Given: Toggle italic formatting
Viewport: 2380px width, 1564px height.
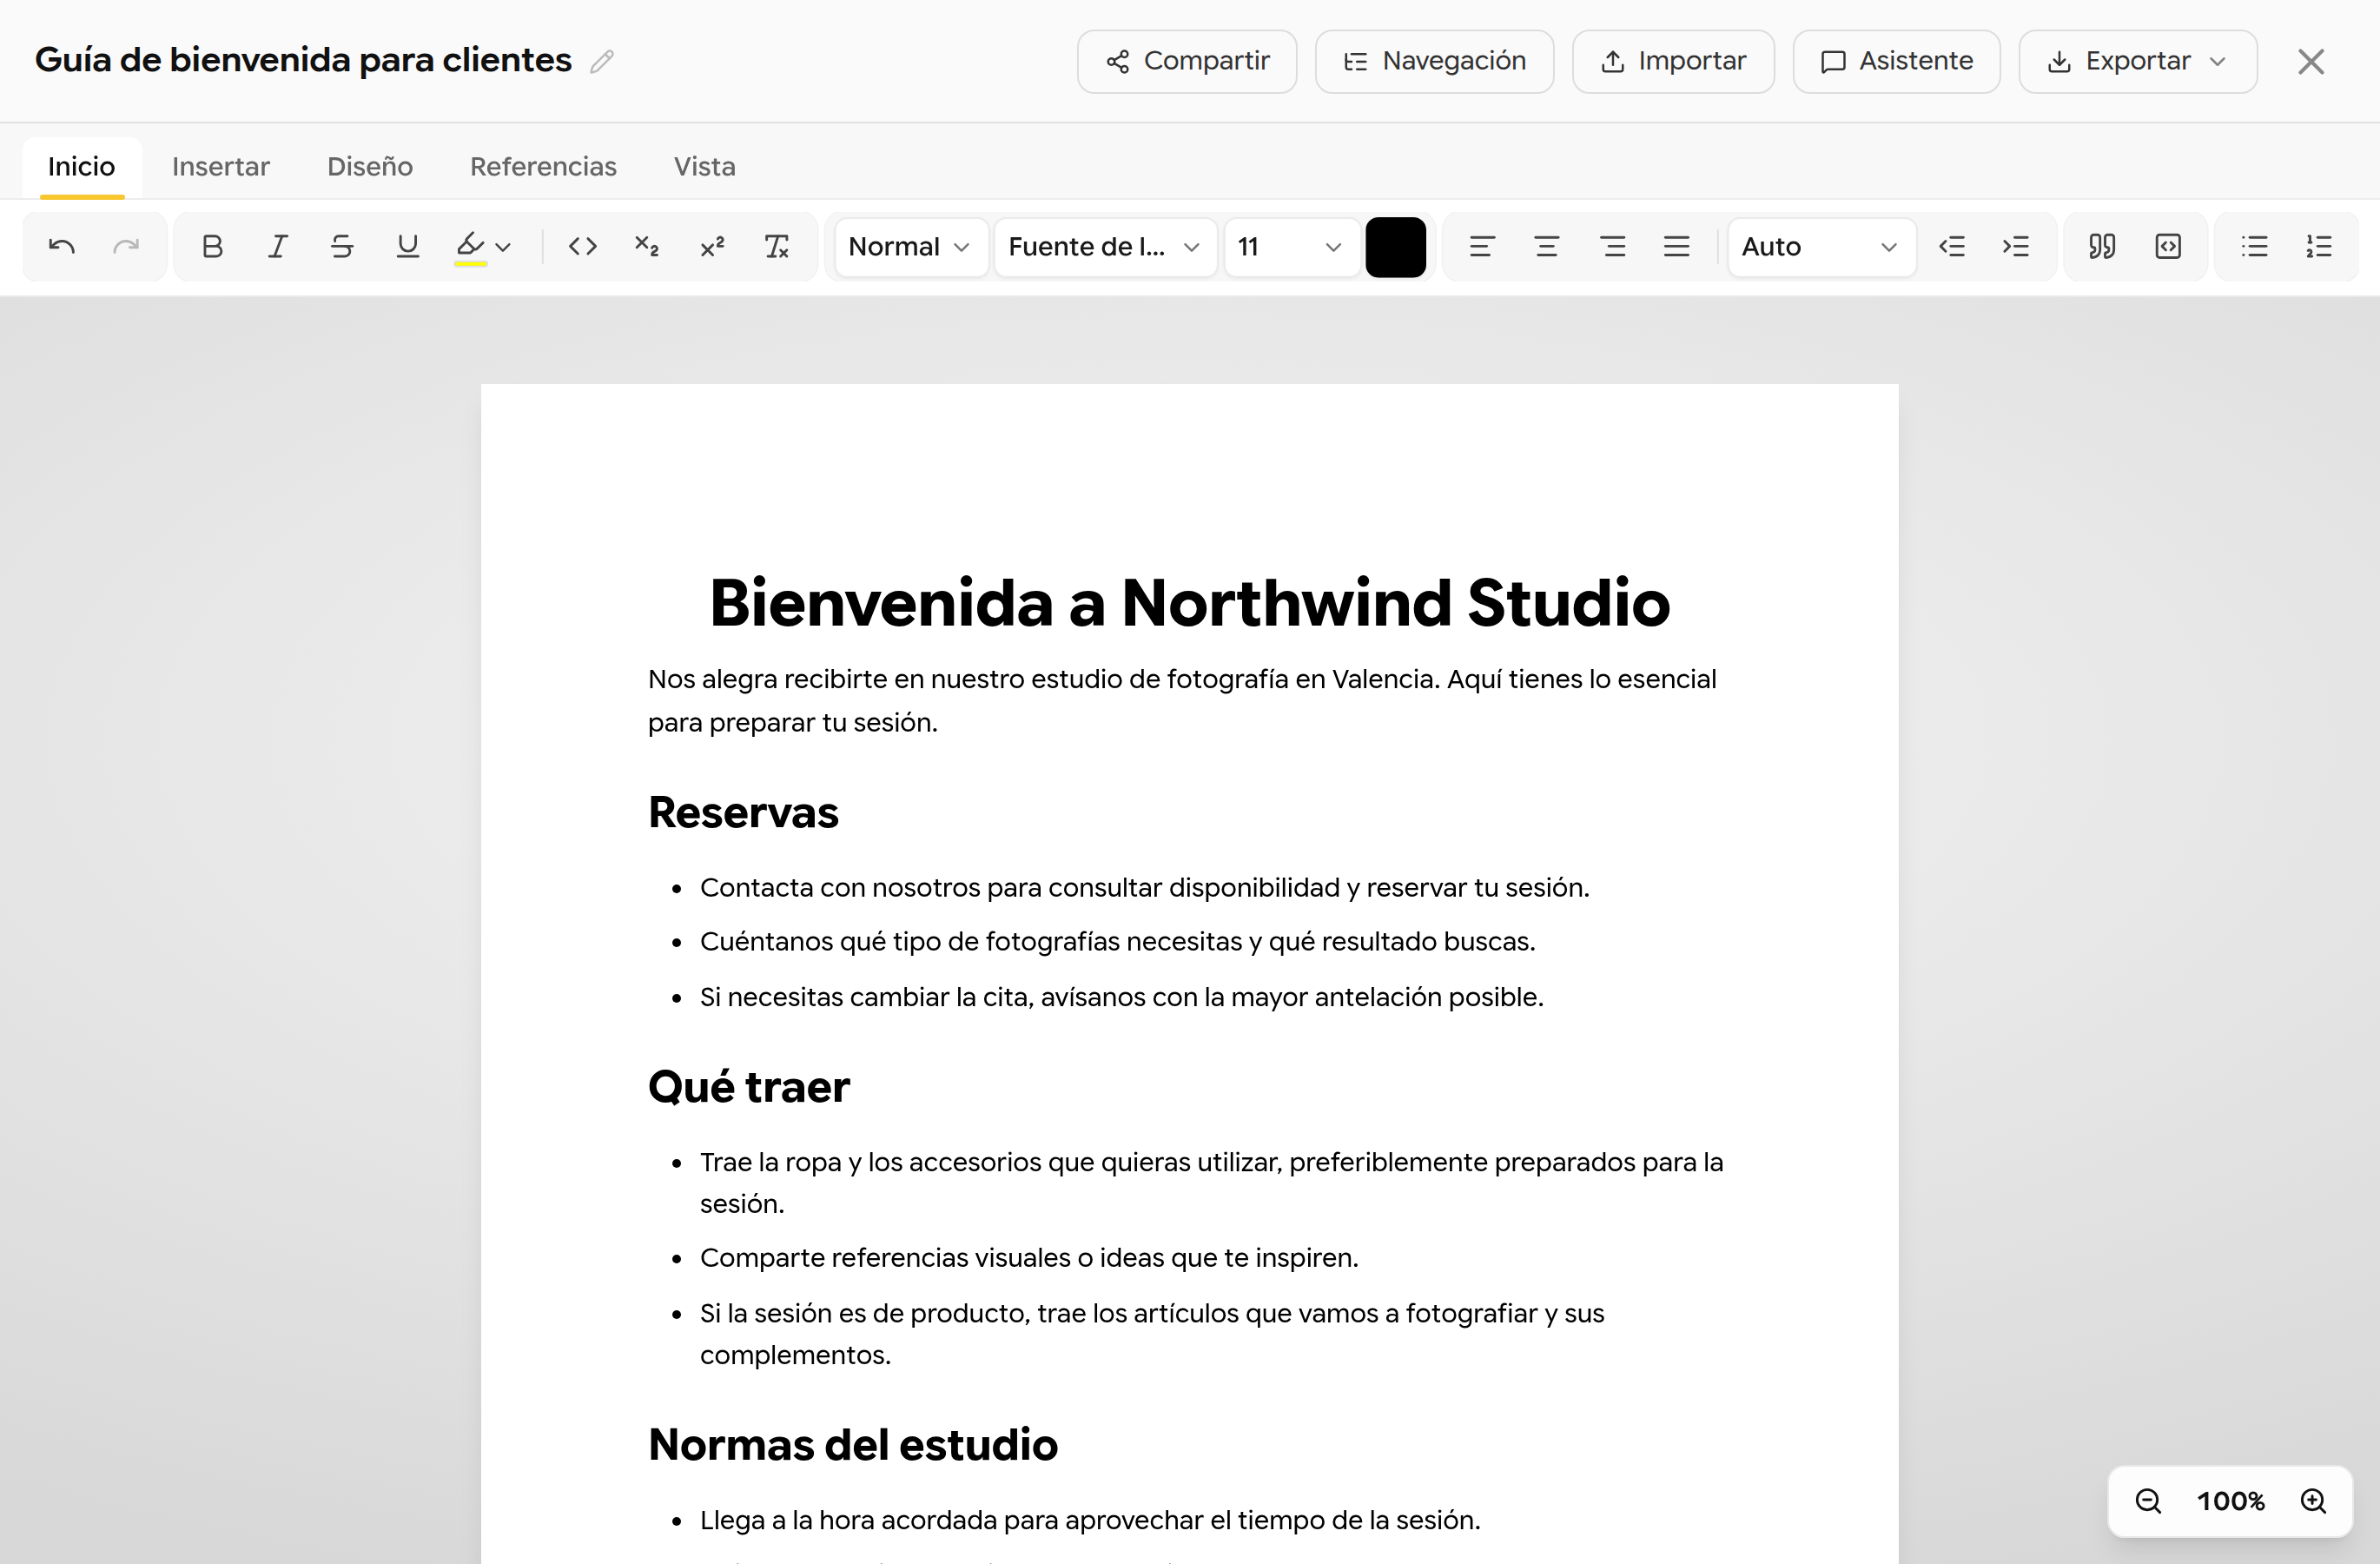Looking at the screenshot, I should tap(277, 246).
